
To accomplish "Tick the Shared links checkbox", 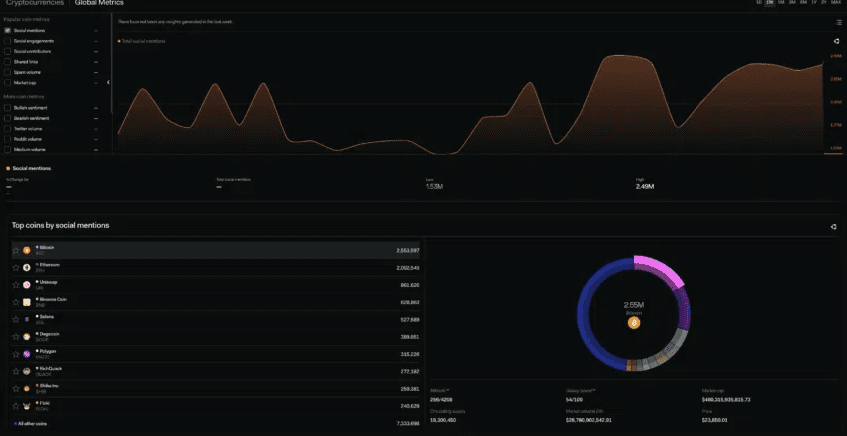I will coord(8,62).
